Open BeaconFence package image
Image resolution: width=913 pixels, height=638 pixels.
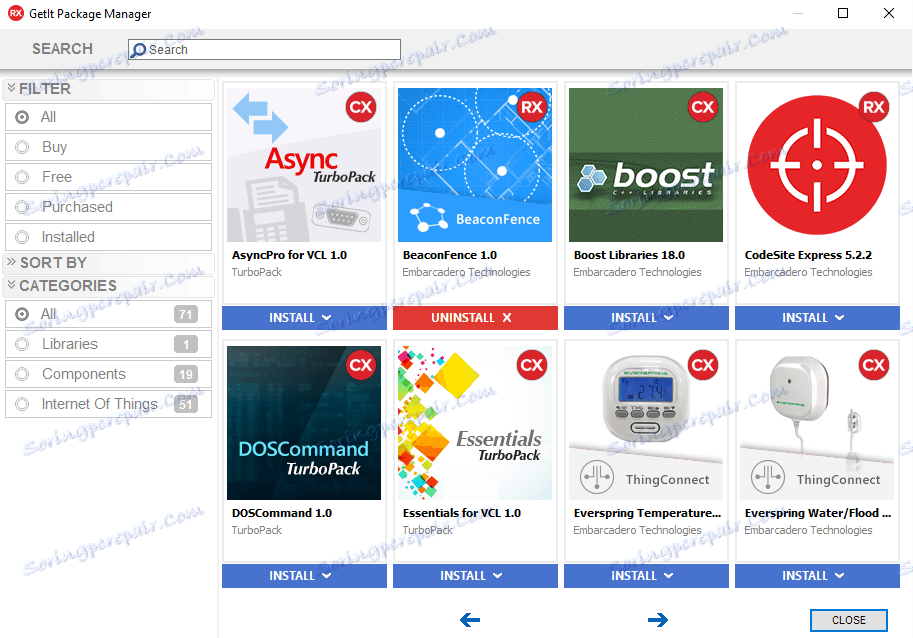[475, 165]
